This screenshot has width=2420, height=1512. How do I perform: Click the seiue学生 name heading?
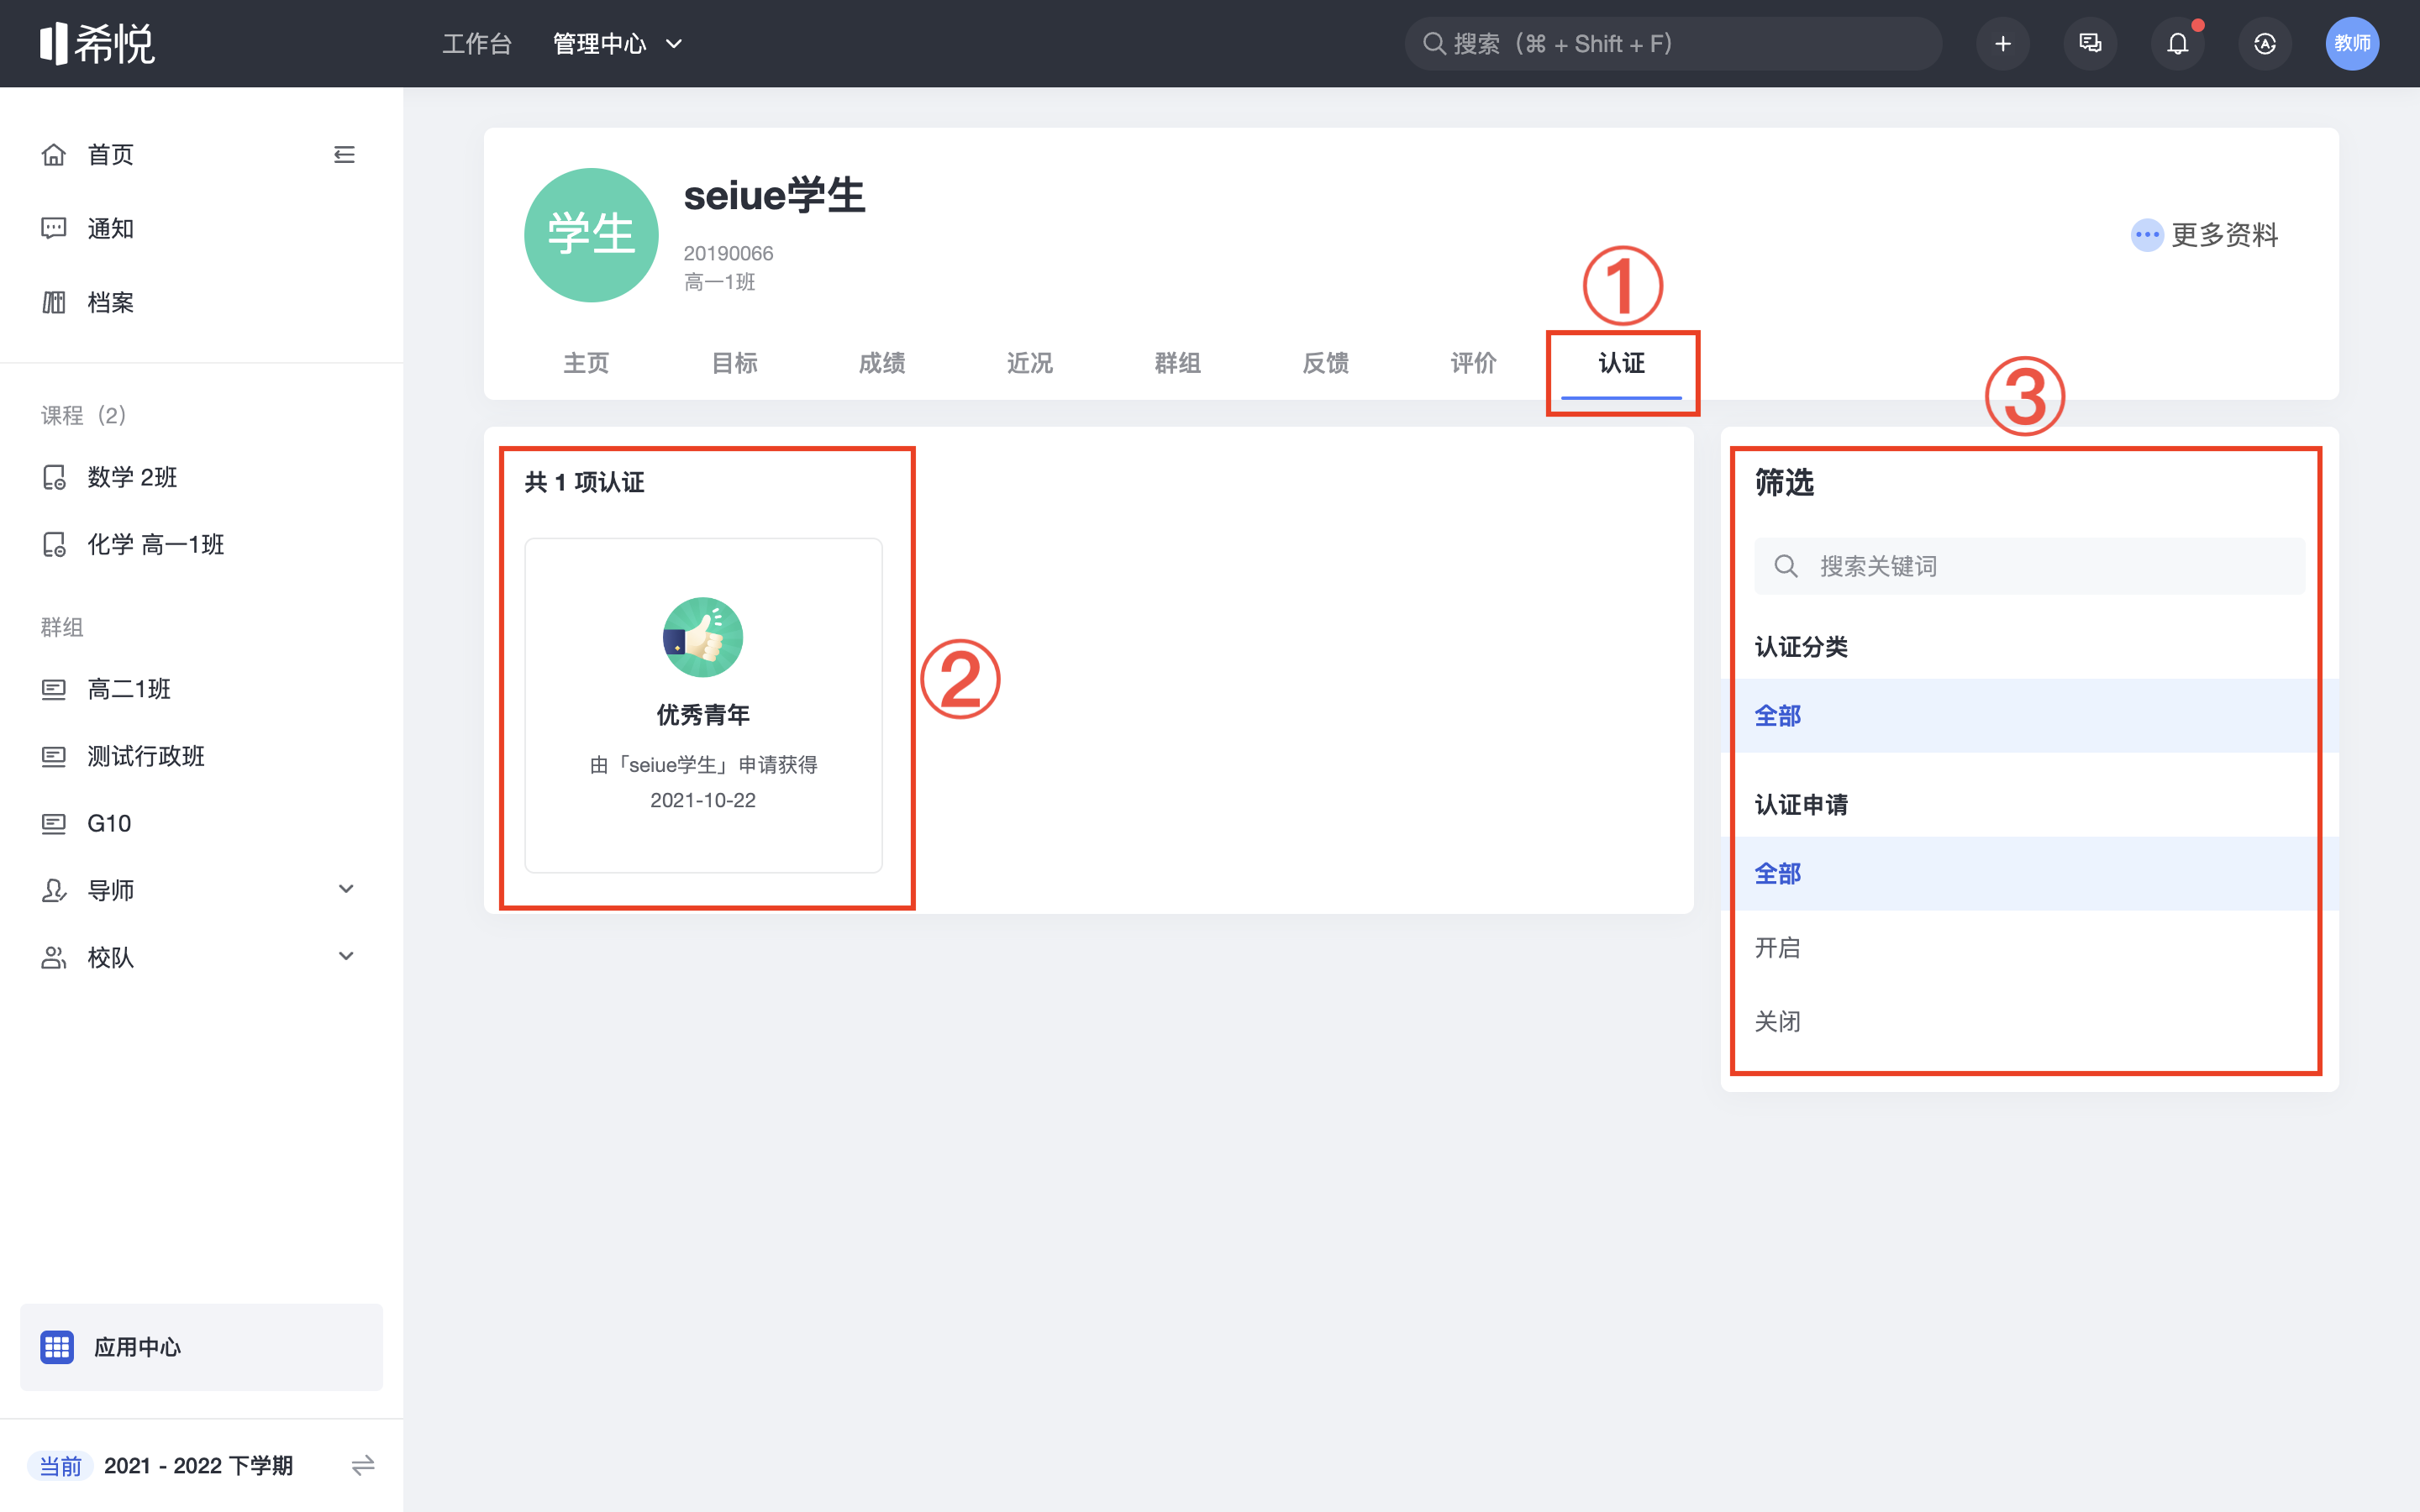(774, 195)
